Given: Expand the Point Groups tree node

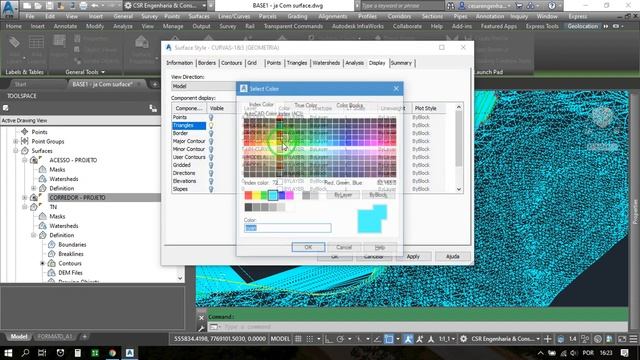Looking at the screenshot, I should (16, 141).
